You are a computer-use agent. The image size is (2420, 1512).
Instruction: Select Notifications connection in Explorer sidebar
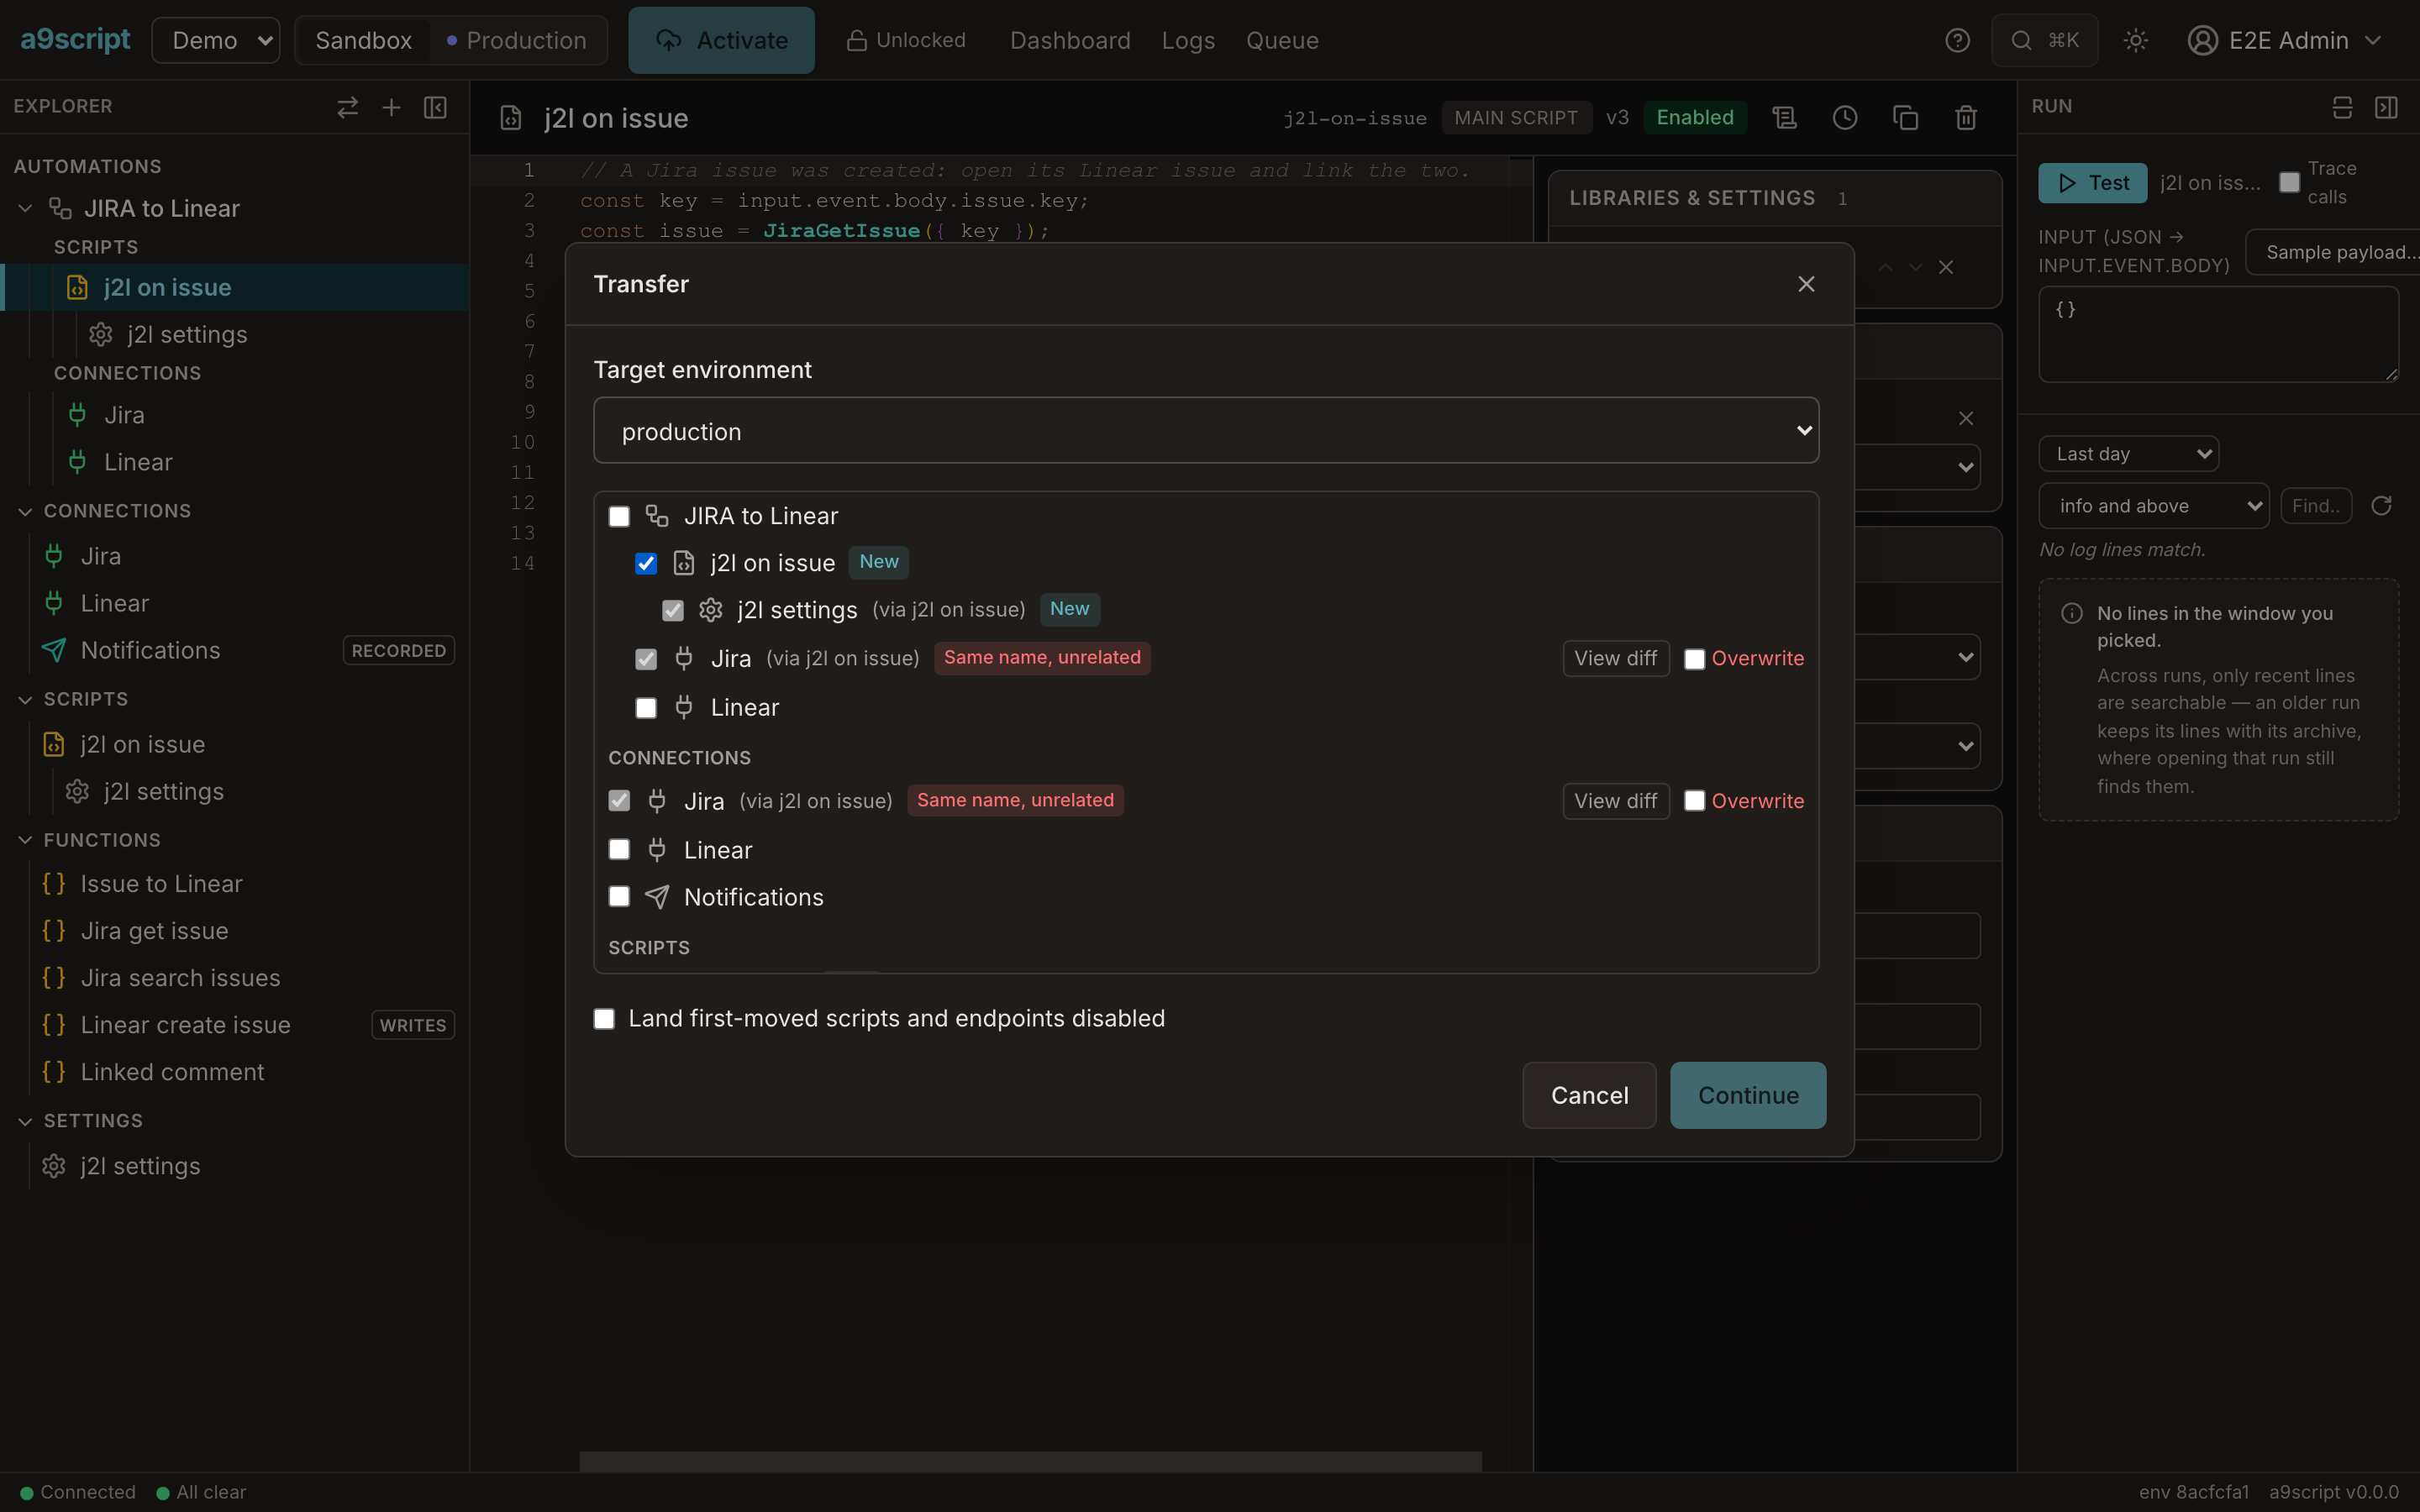tap(150, 650)
